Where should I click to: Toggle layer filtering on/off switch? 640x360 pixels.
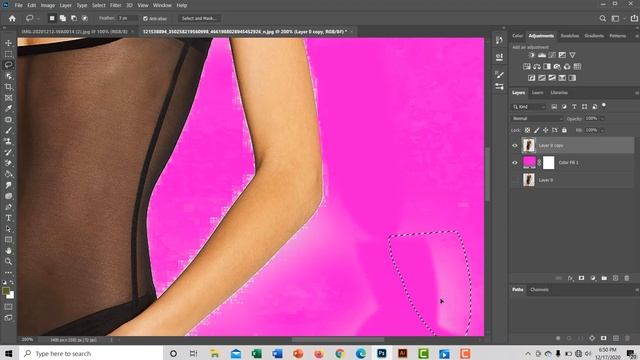coord(604,106)
